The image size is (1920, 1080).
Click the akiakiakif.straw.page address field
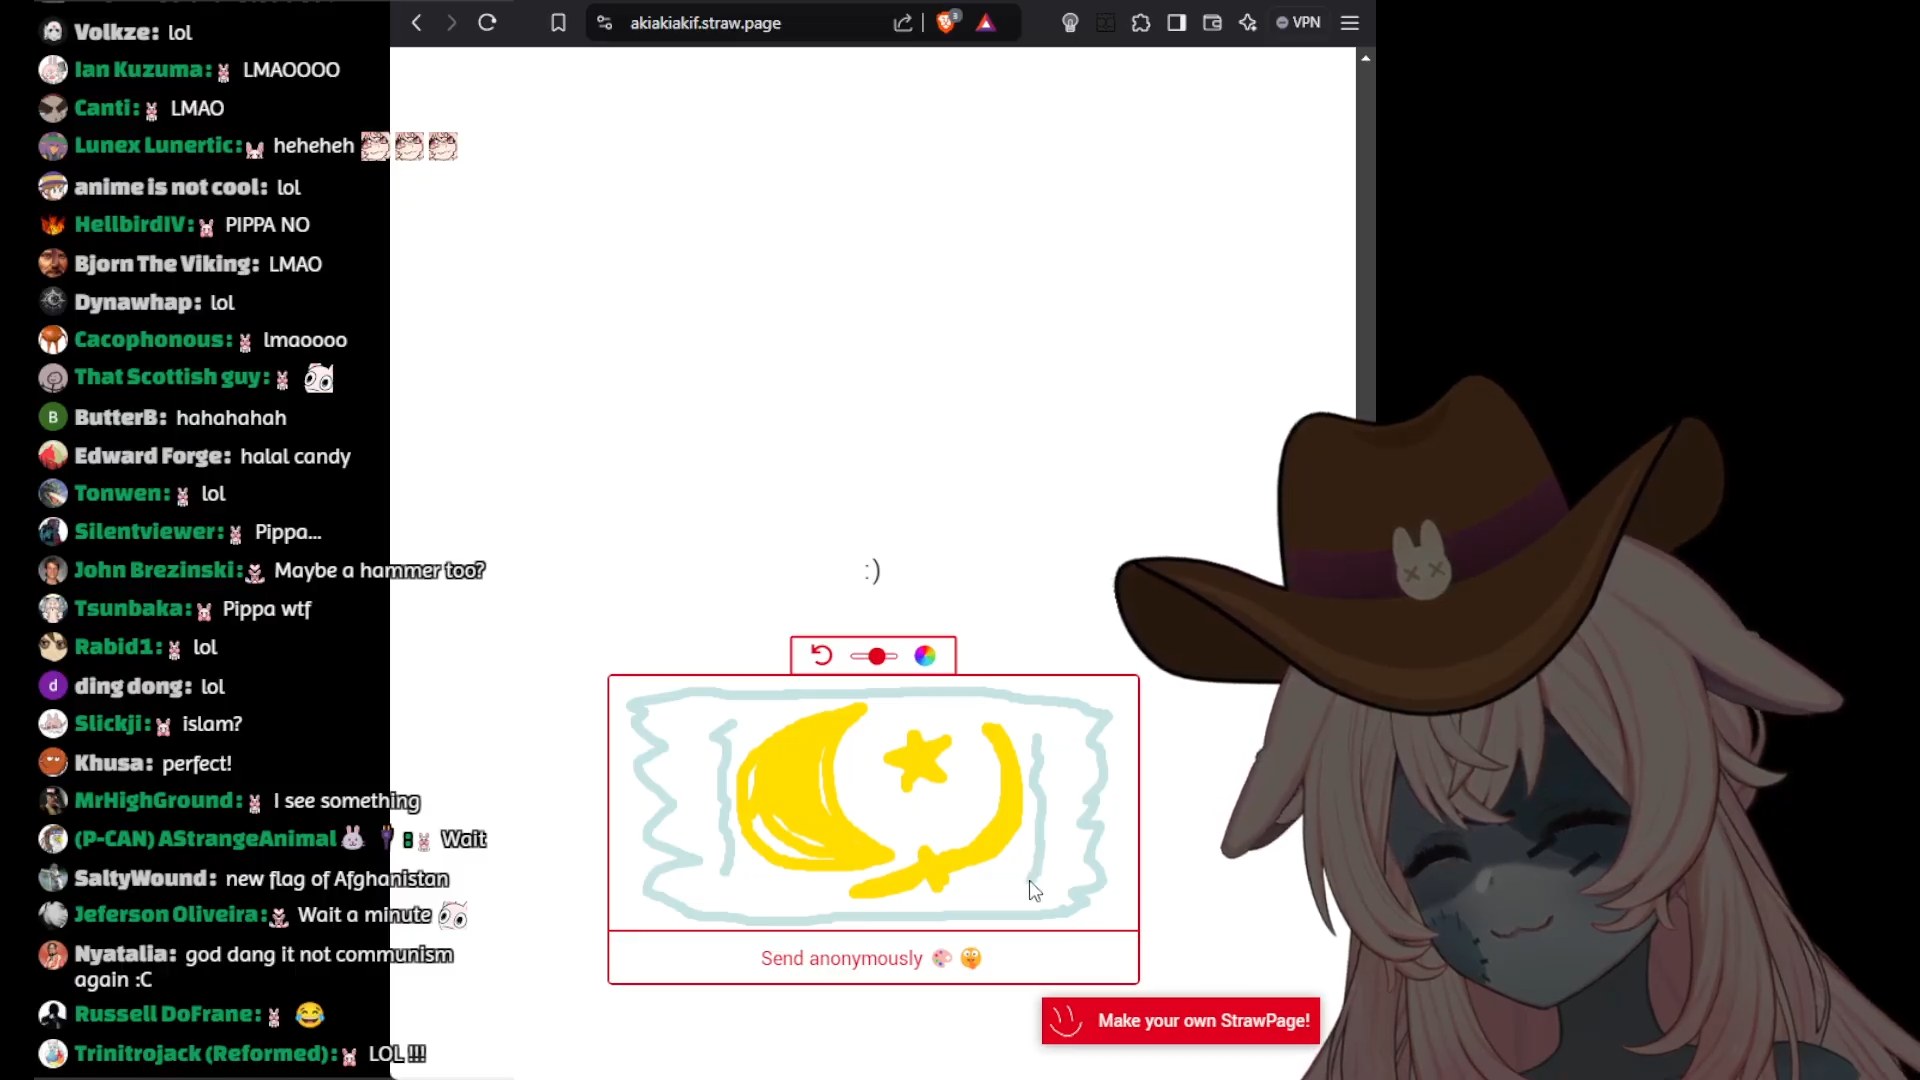(x=705, y=22)
